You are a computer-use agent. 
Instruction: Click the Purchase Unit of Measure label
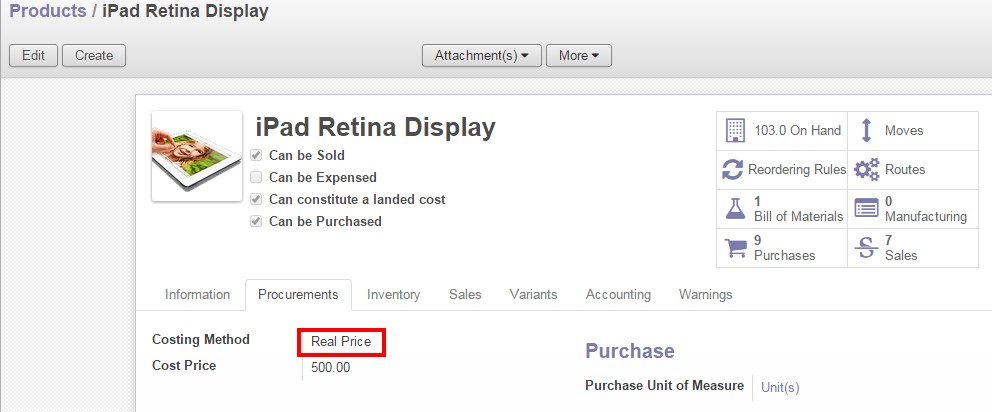click(664, 385)
